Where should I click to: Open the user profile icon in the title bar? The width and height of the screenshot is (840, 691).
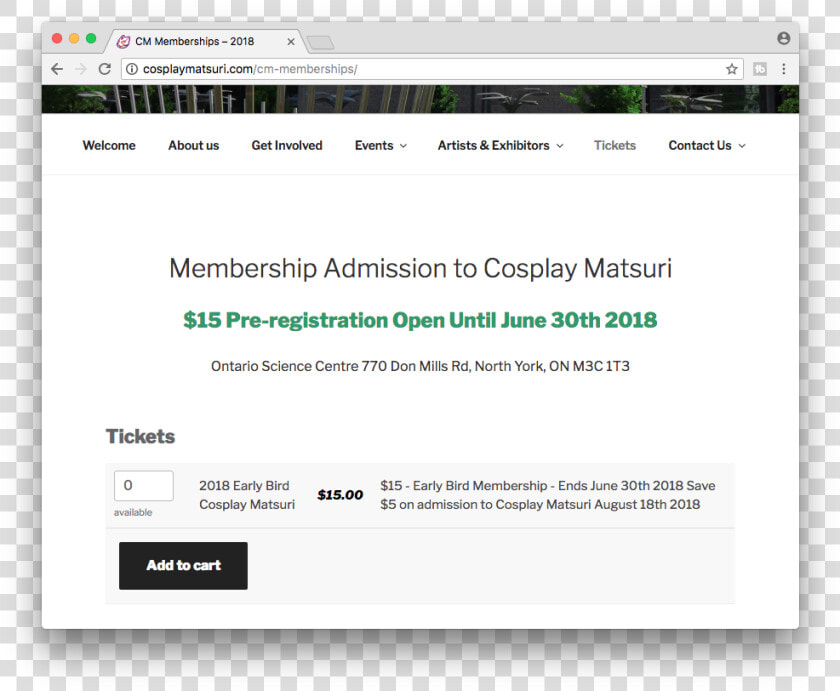tap(784, 38)
